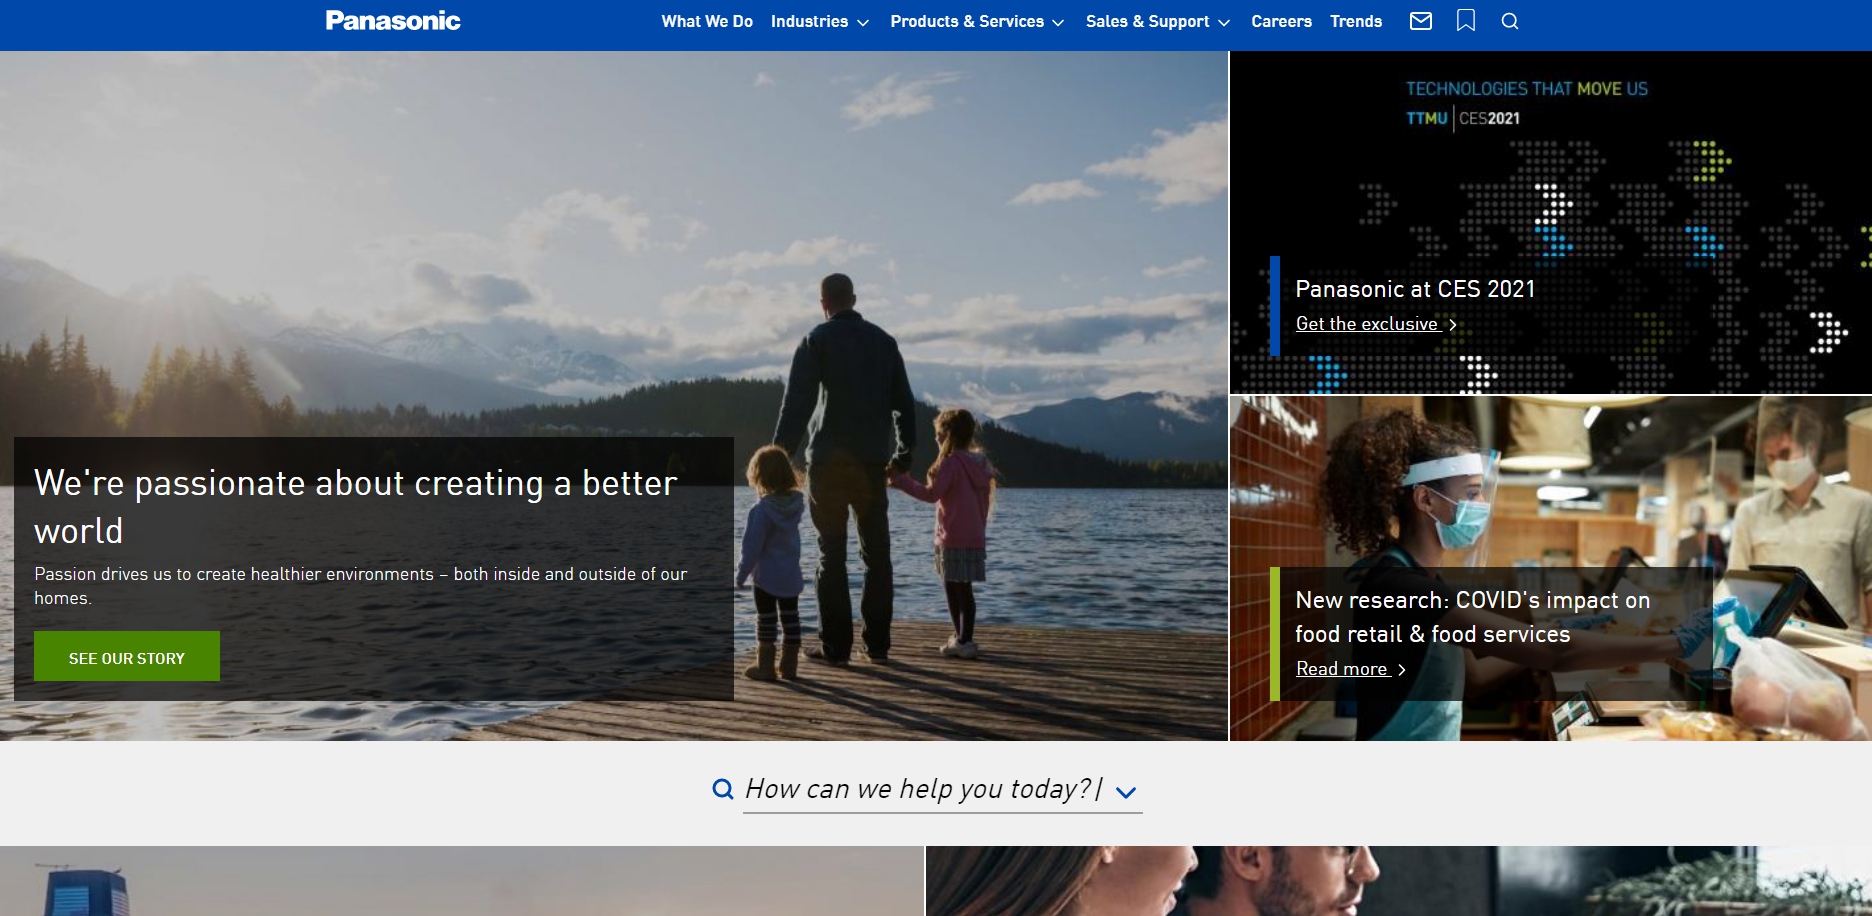Expand the Industries dropdown
This screenshot has height=916, width=1872.
[x=820, y=21]
